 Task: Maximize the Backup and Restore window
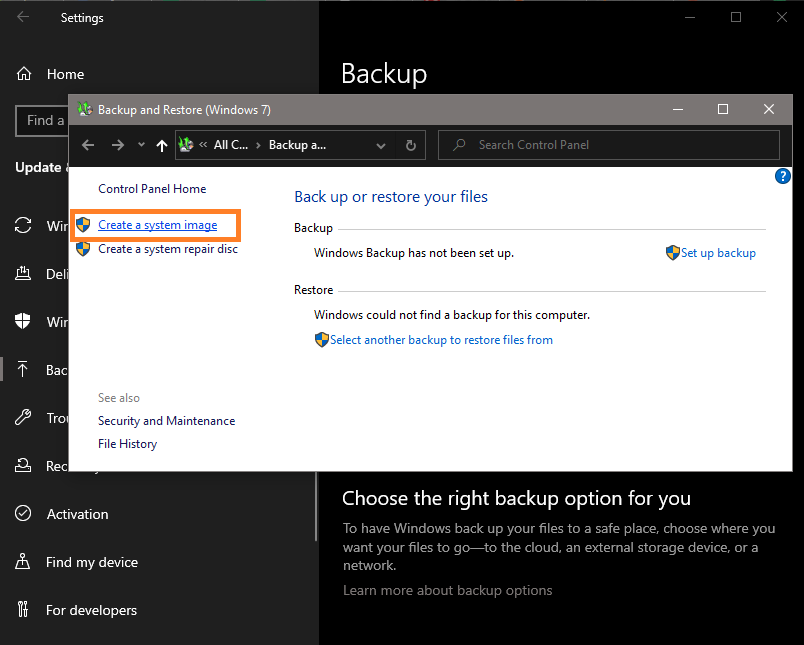coord(723,109)
